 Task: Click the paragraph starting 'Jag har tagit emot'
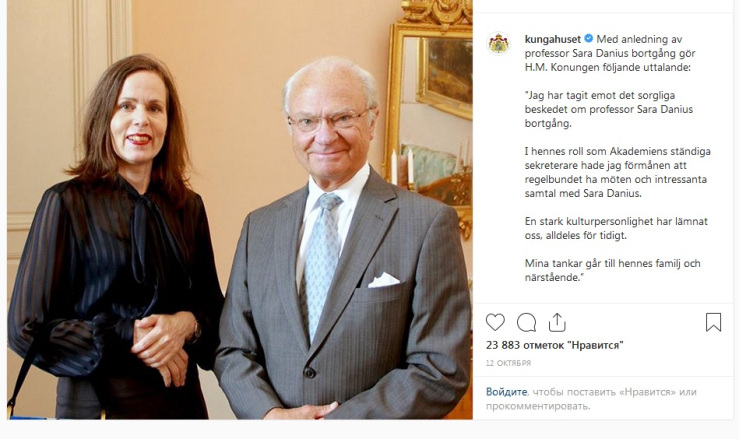tap(608, 109)
